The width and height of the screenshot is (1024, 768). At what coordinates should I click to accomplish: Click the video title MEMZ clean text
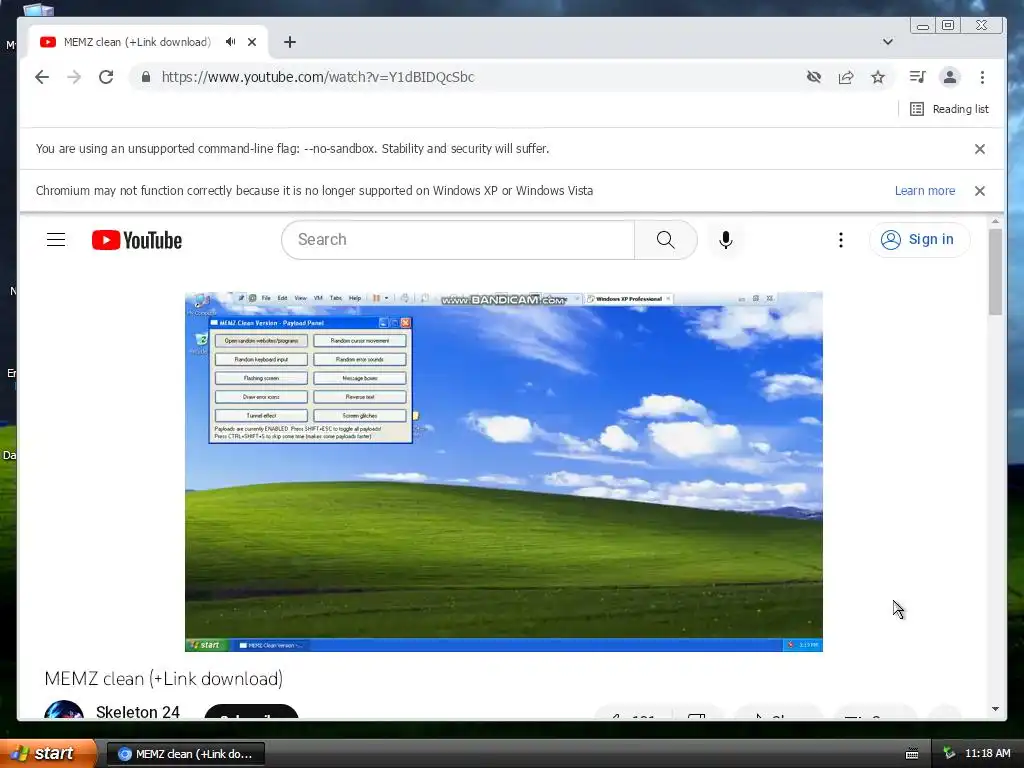[x=163, y=679]
